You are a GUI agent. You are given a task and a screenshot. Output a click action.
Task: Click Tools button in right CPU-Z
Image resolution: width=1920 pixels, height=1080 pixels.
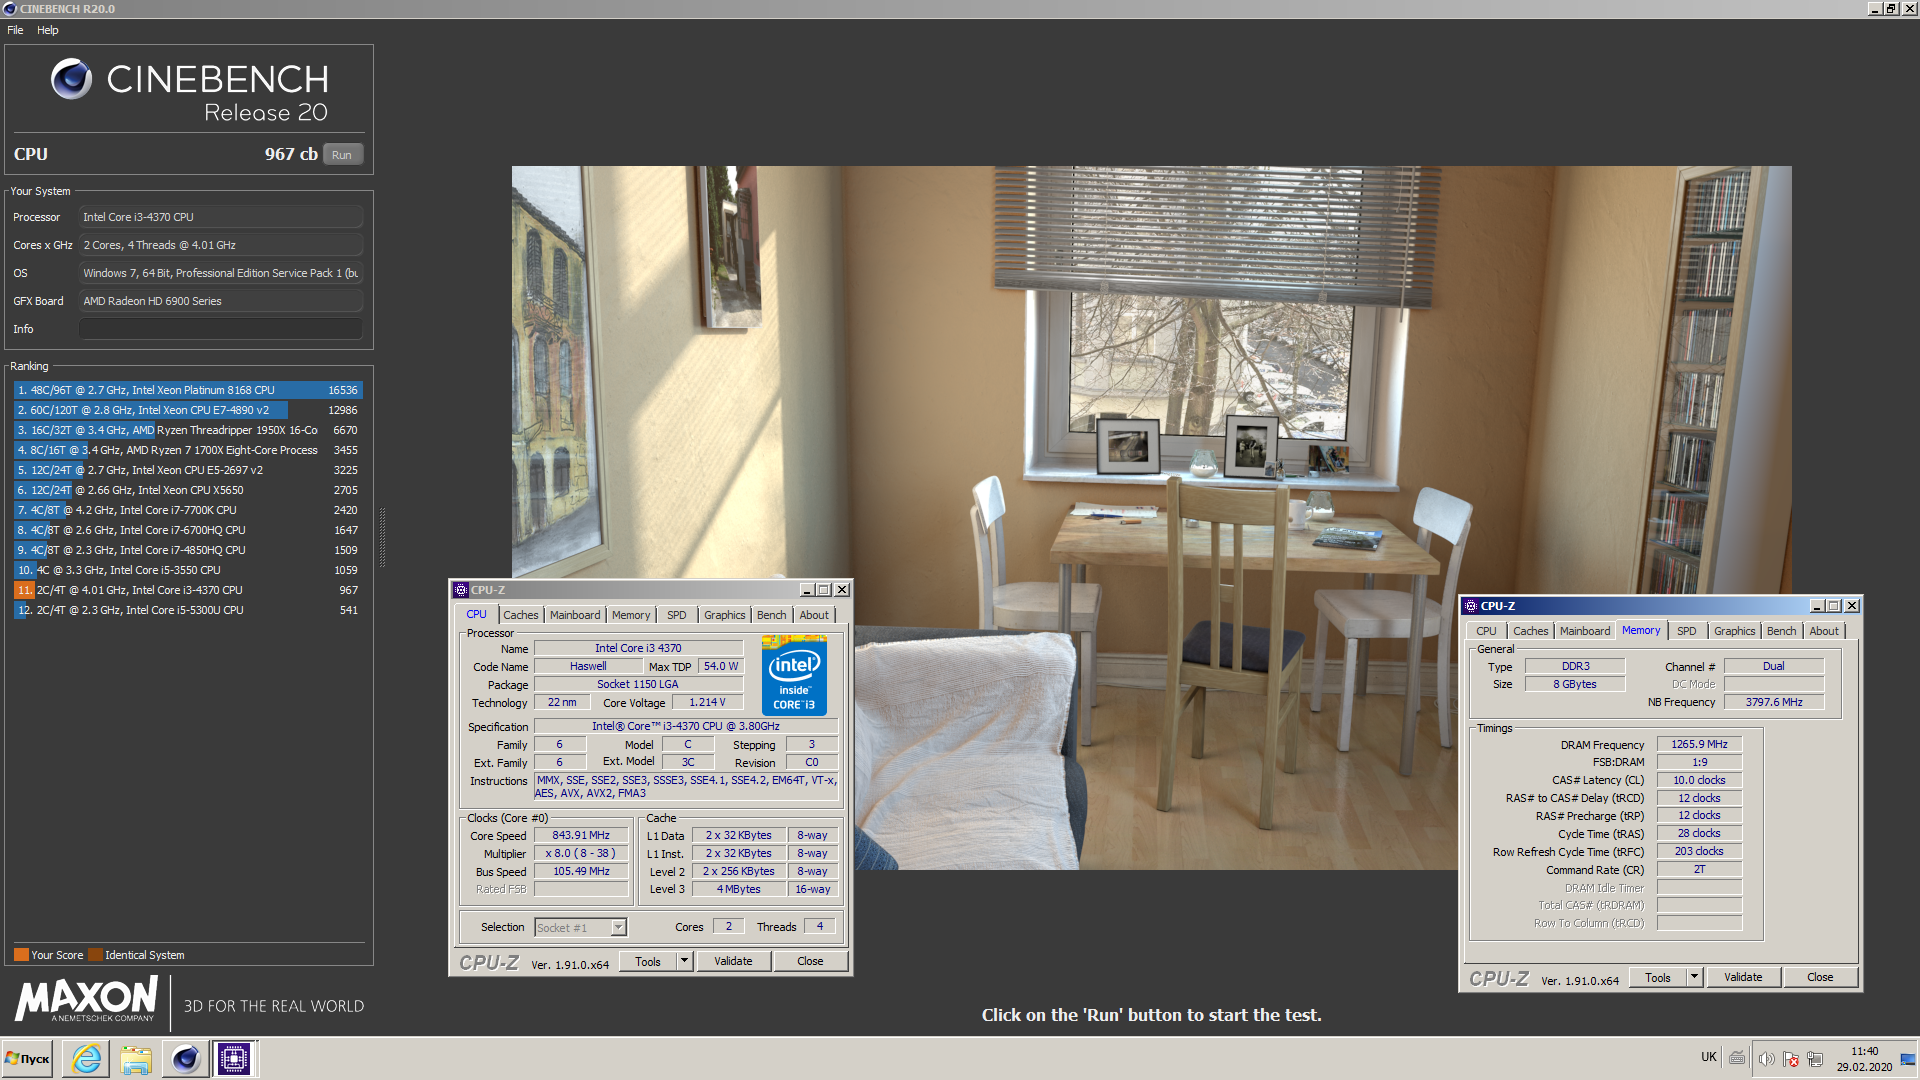click(x=1658, y=977)
